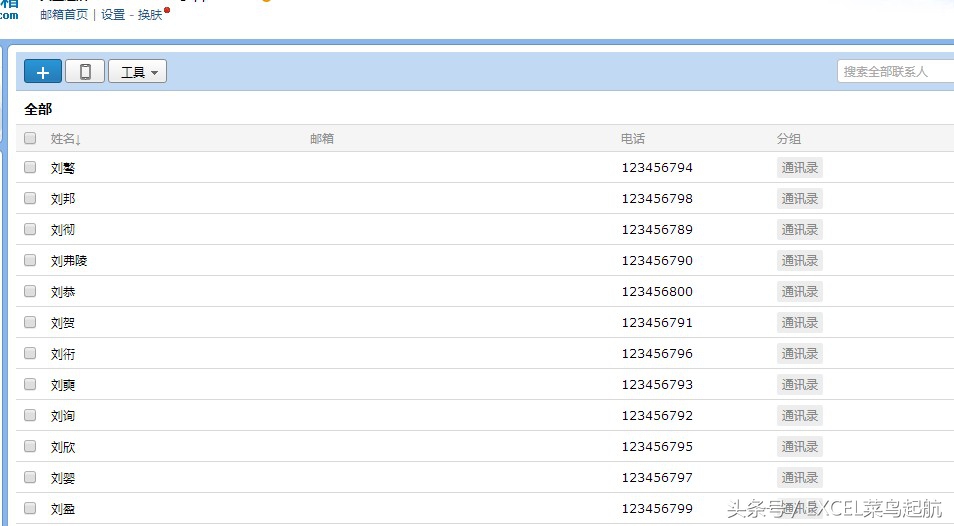Click phone number 123456794
The height and width of the screenshot is (526, 954).
point(657,168)
